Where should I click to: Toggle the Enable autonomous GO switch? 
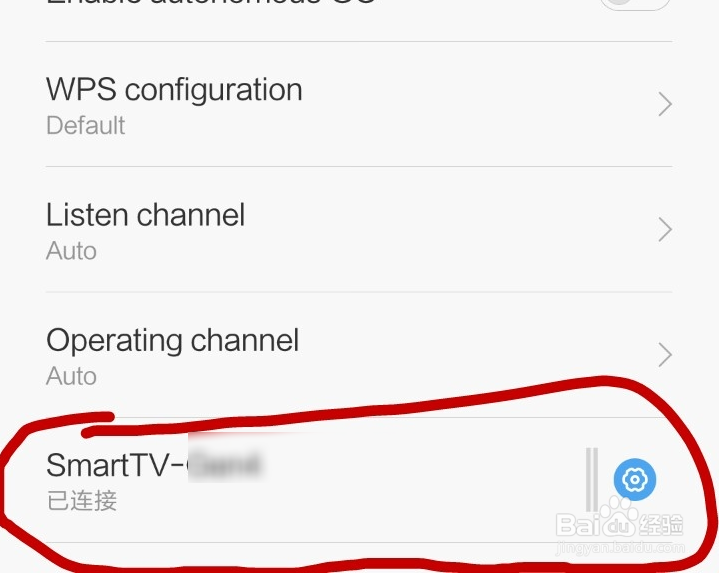click(x=635, y=4)
